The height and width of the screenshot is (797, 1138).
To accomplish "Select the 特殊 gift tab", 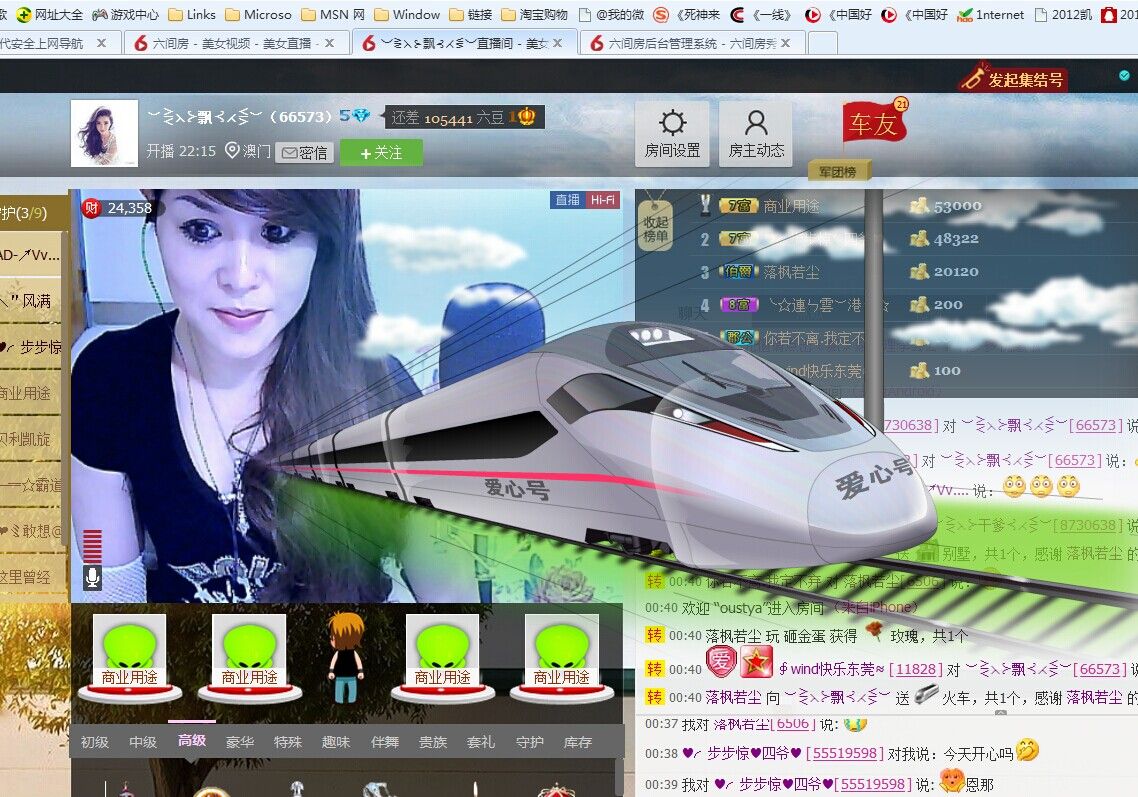I will point(288,742).
